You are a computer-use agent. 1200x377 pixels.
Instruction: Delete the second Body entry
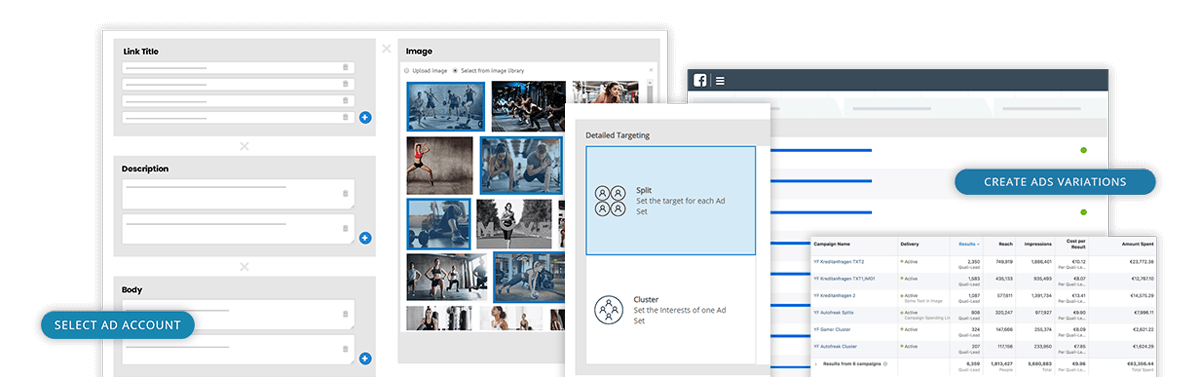pos(346,348)
